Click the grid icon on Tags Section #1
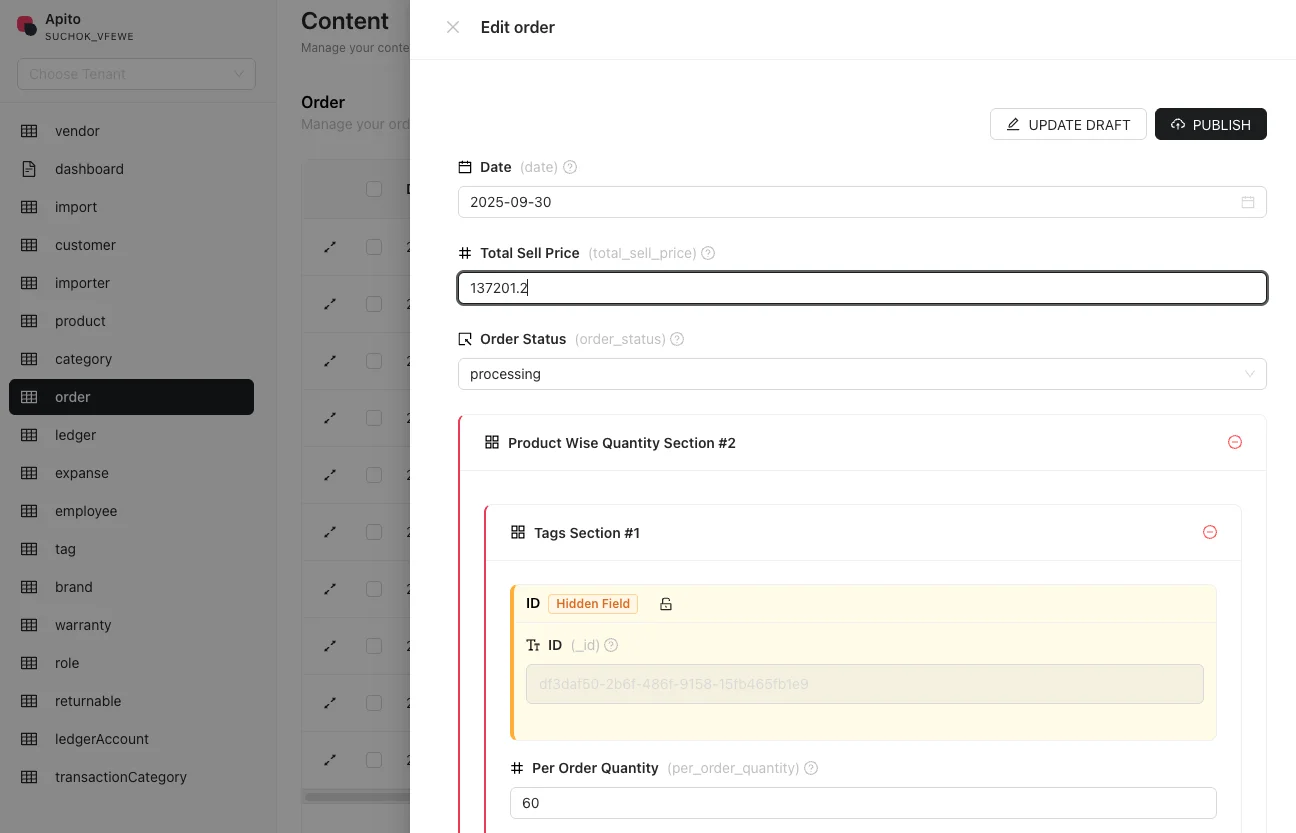Image resolution: width=1296 pixels, height=833 pixels. point(518,532)
